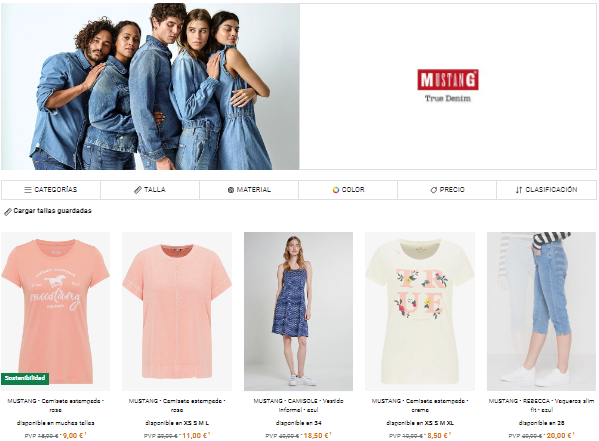Click the Cargar tallas guardadas link
The height and width of the screenshot is (441, 599).
(52, 211)
